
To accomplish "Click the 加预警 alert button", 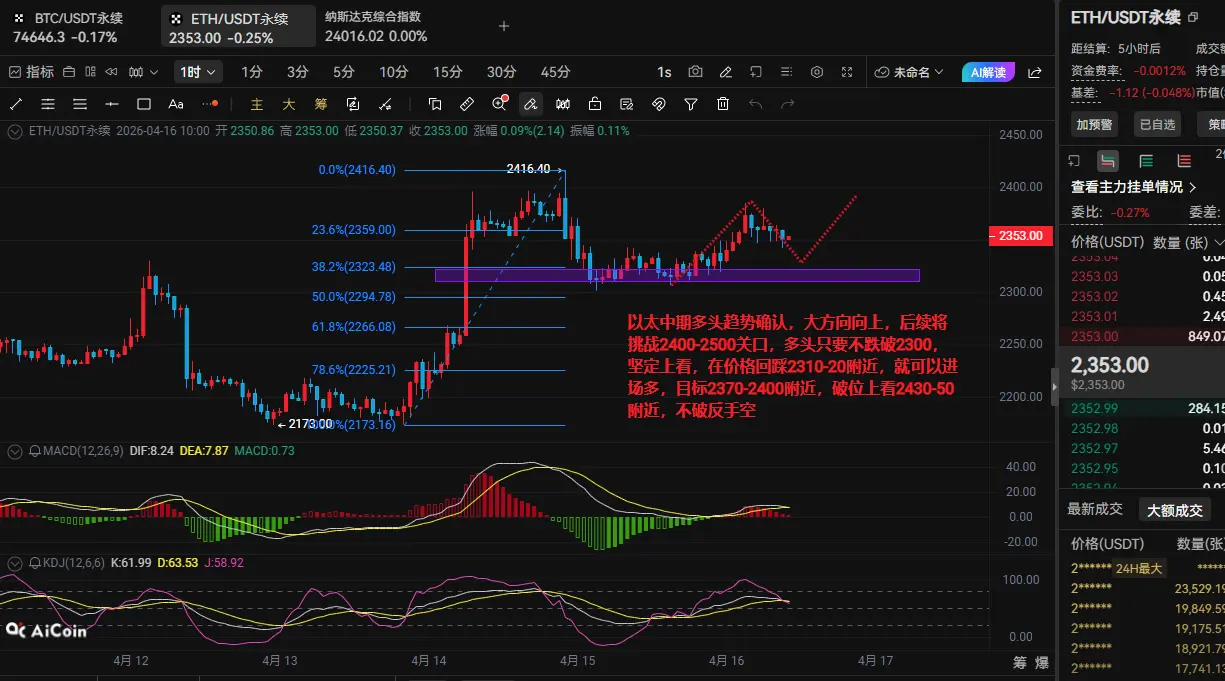I will pos(1094,124).
